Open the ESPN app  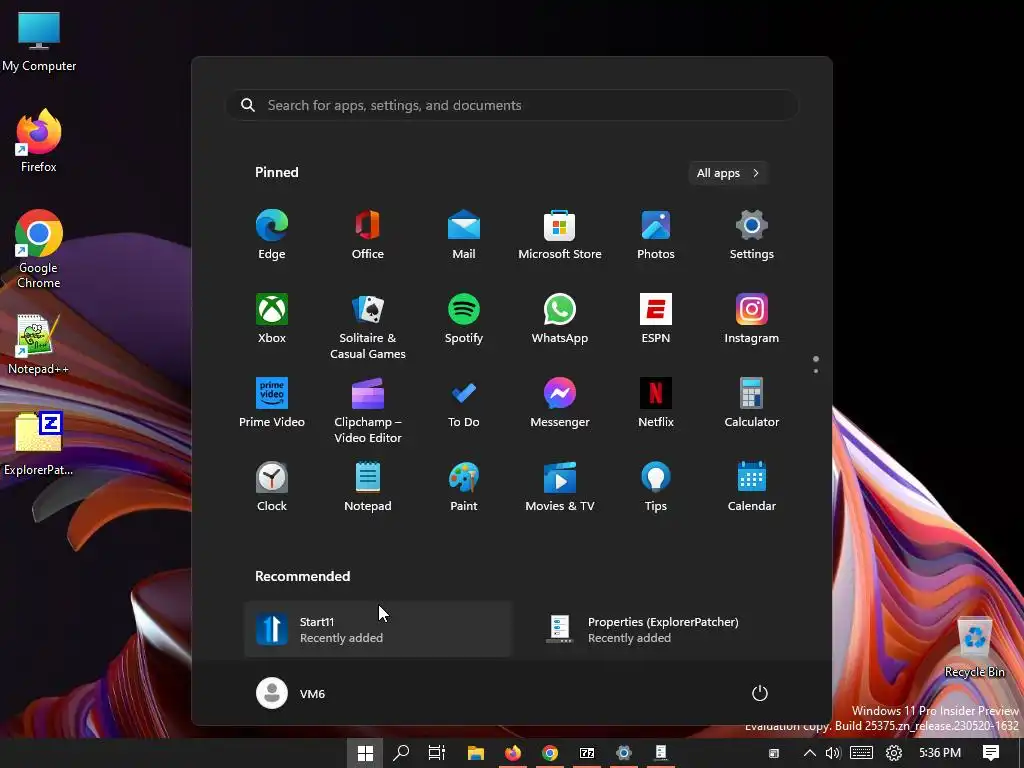coord(656,319)
